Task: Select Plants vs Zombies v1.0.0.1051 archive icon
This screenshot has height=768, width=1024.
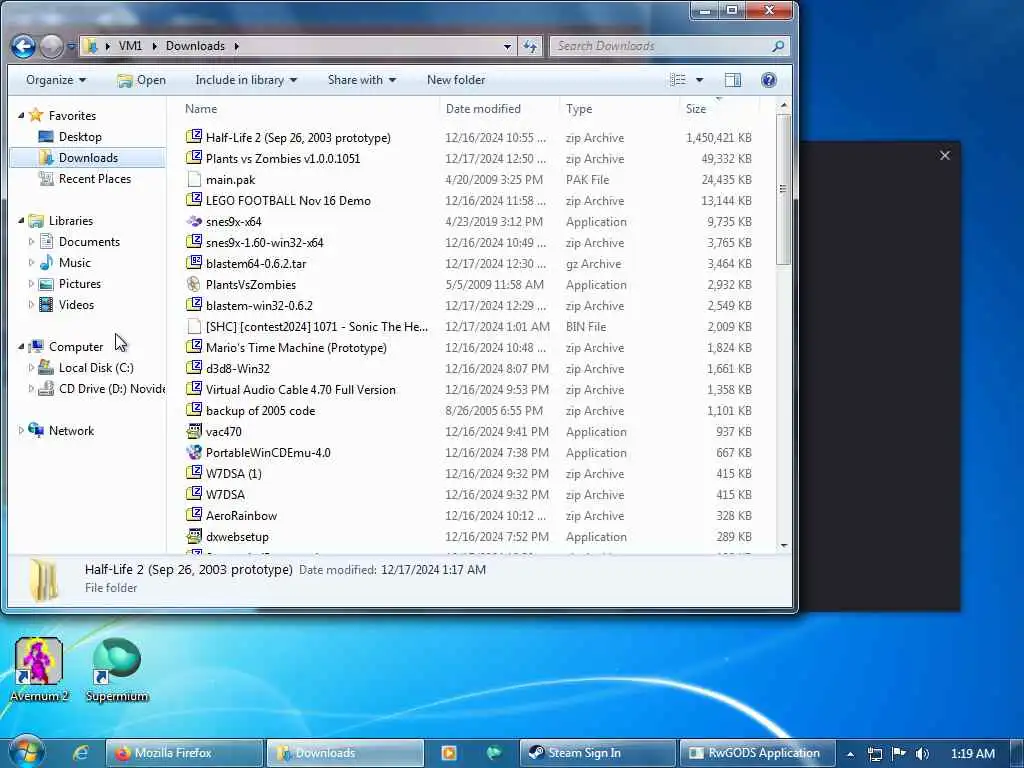Action: point(194,157)
